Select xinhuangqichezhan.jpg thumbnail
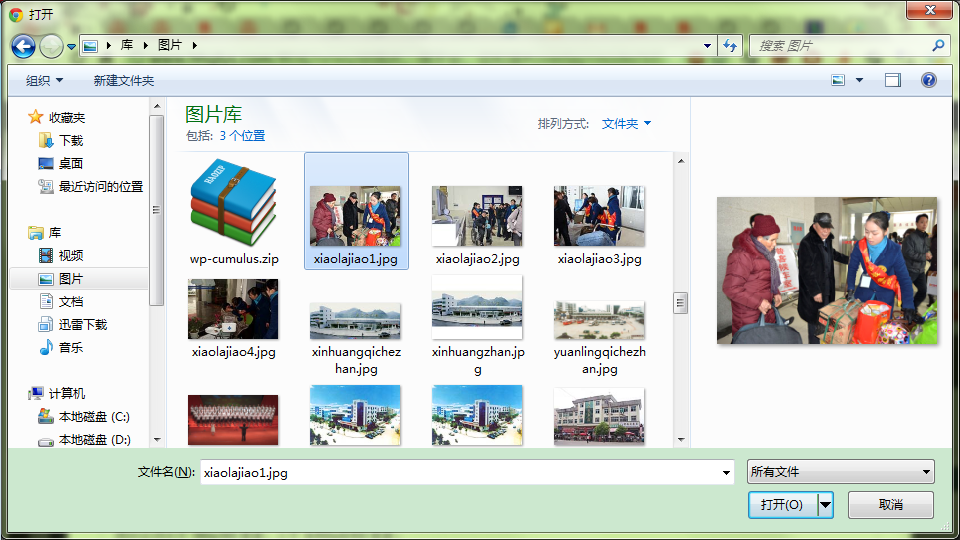 click(355, 321)
